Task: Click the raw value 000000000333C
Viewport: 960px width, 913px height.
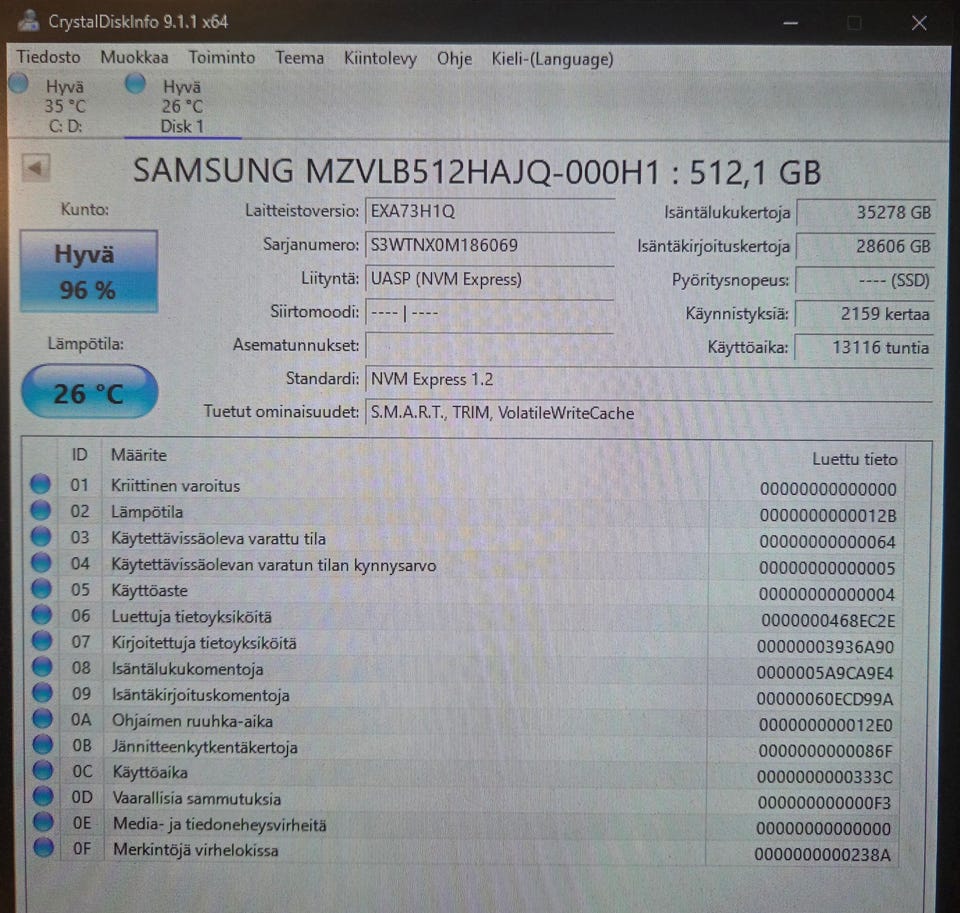Action: (x=825, y=777)
